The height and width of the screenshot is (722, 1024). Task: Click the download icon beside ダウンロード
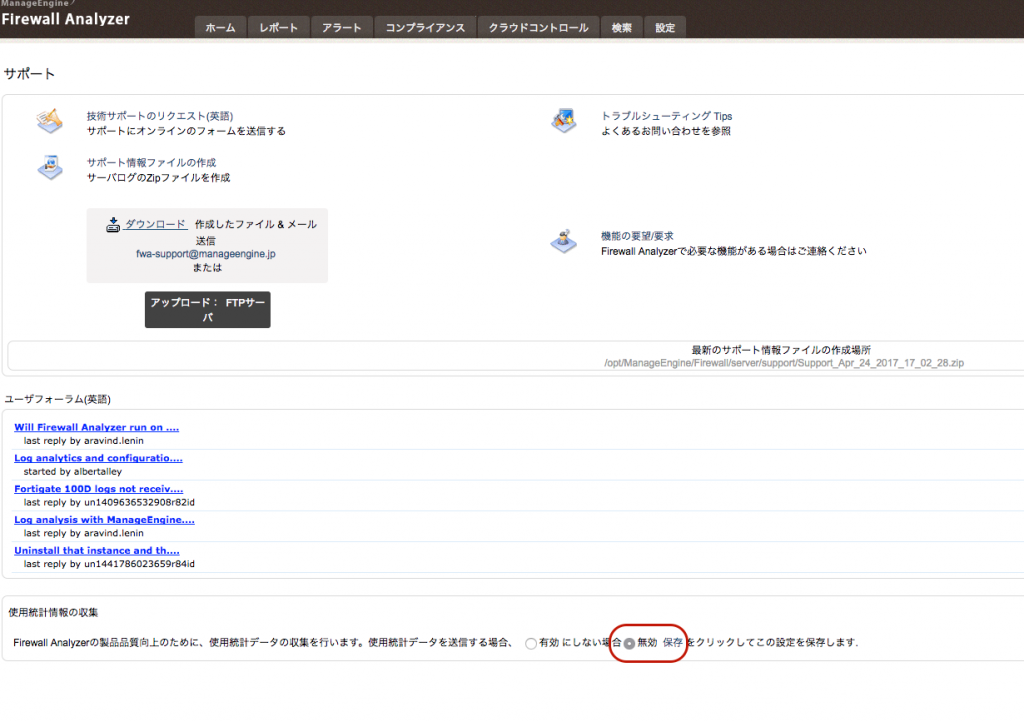113,225
